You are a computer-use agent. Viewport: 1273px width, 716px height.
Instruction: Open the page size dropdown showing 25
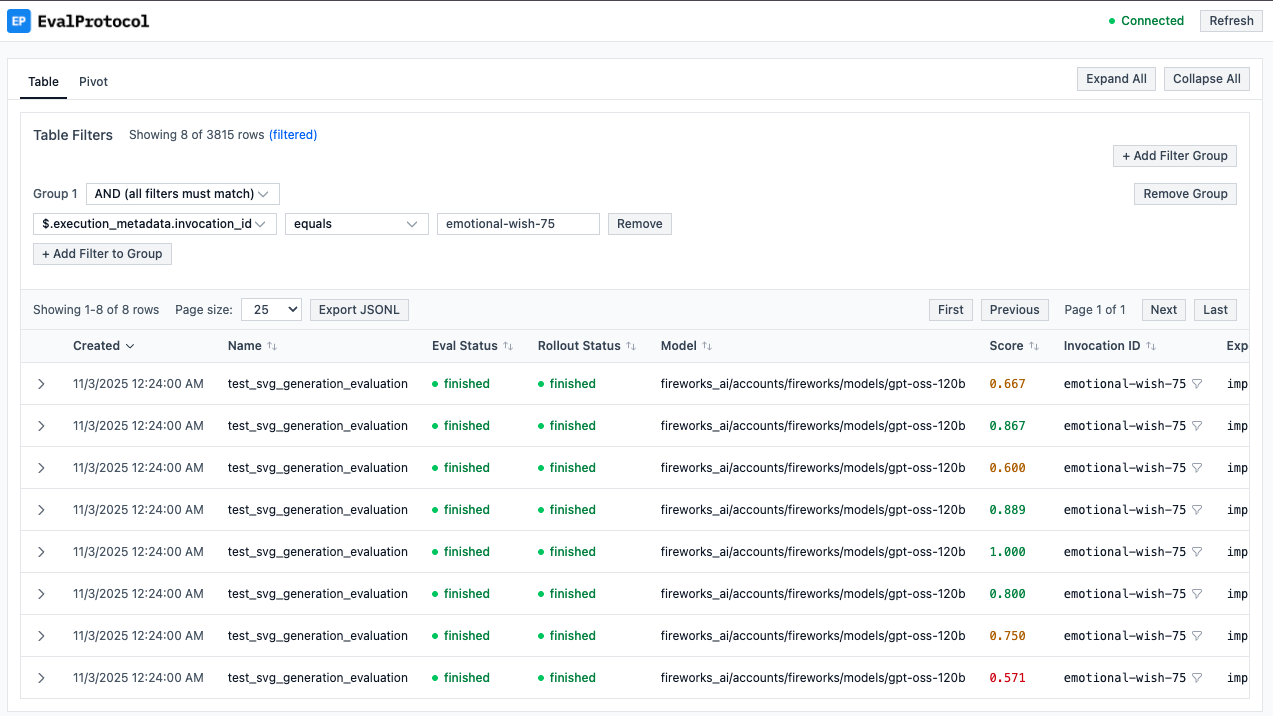(270, 309)
